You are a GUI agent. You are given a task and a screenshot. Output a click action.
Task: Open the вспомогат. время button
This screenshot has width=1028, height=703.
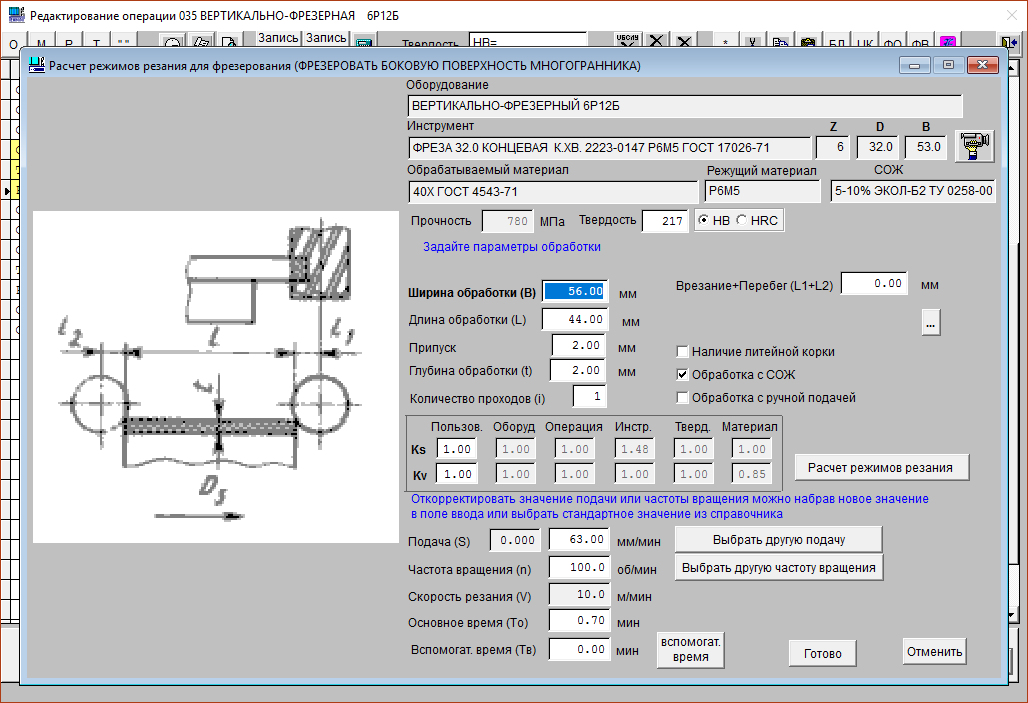coord(689,650)
